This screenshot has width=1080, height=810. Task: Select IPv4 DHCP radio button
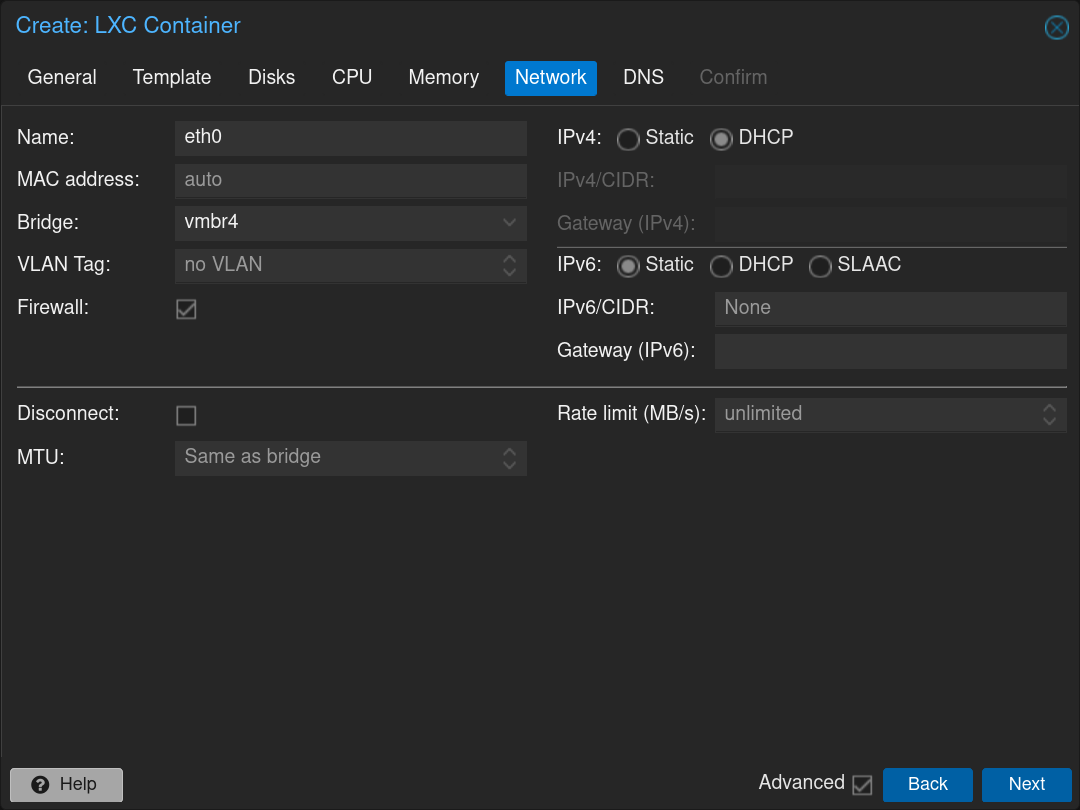pos(720,139)
